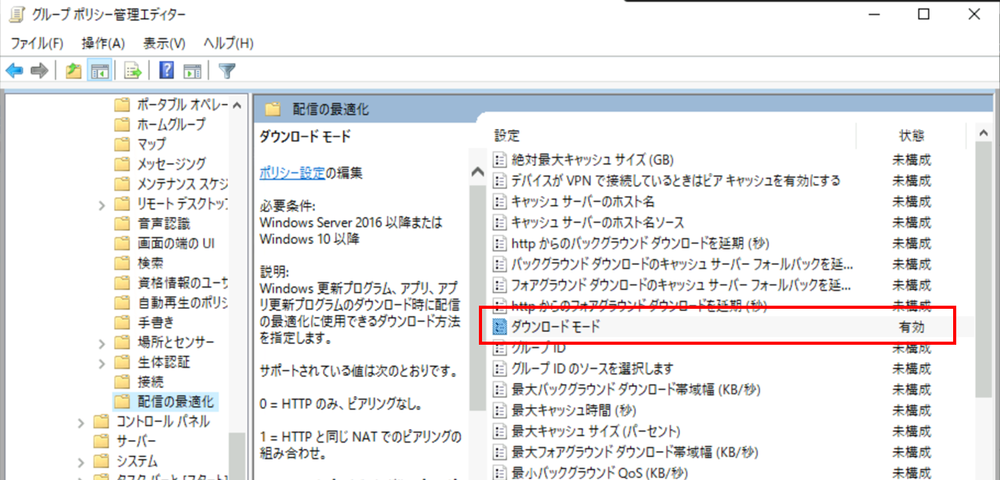This screenshot has width=1000, height=480.
Task: Click the 状態 column header
Action: tap(911, 135)
